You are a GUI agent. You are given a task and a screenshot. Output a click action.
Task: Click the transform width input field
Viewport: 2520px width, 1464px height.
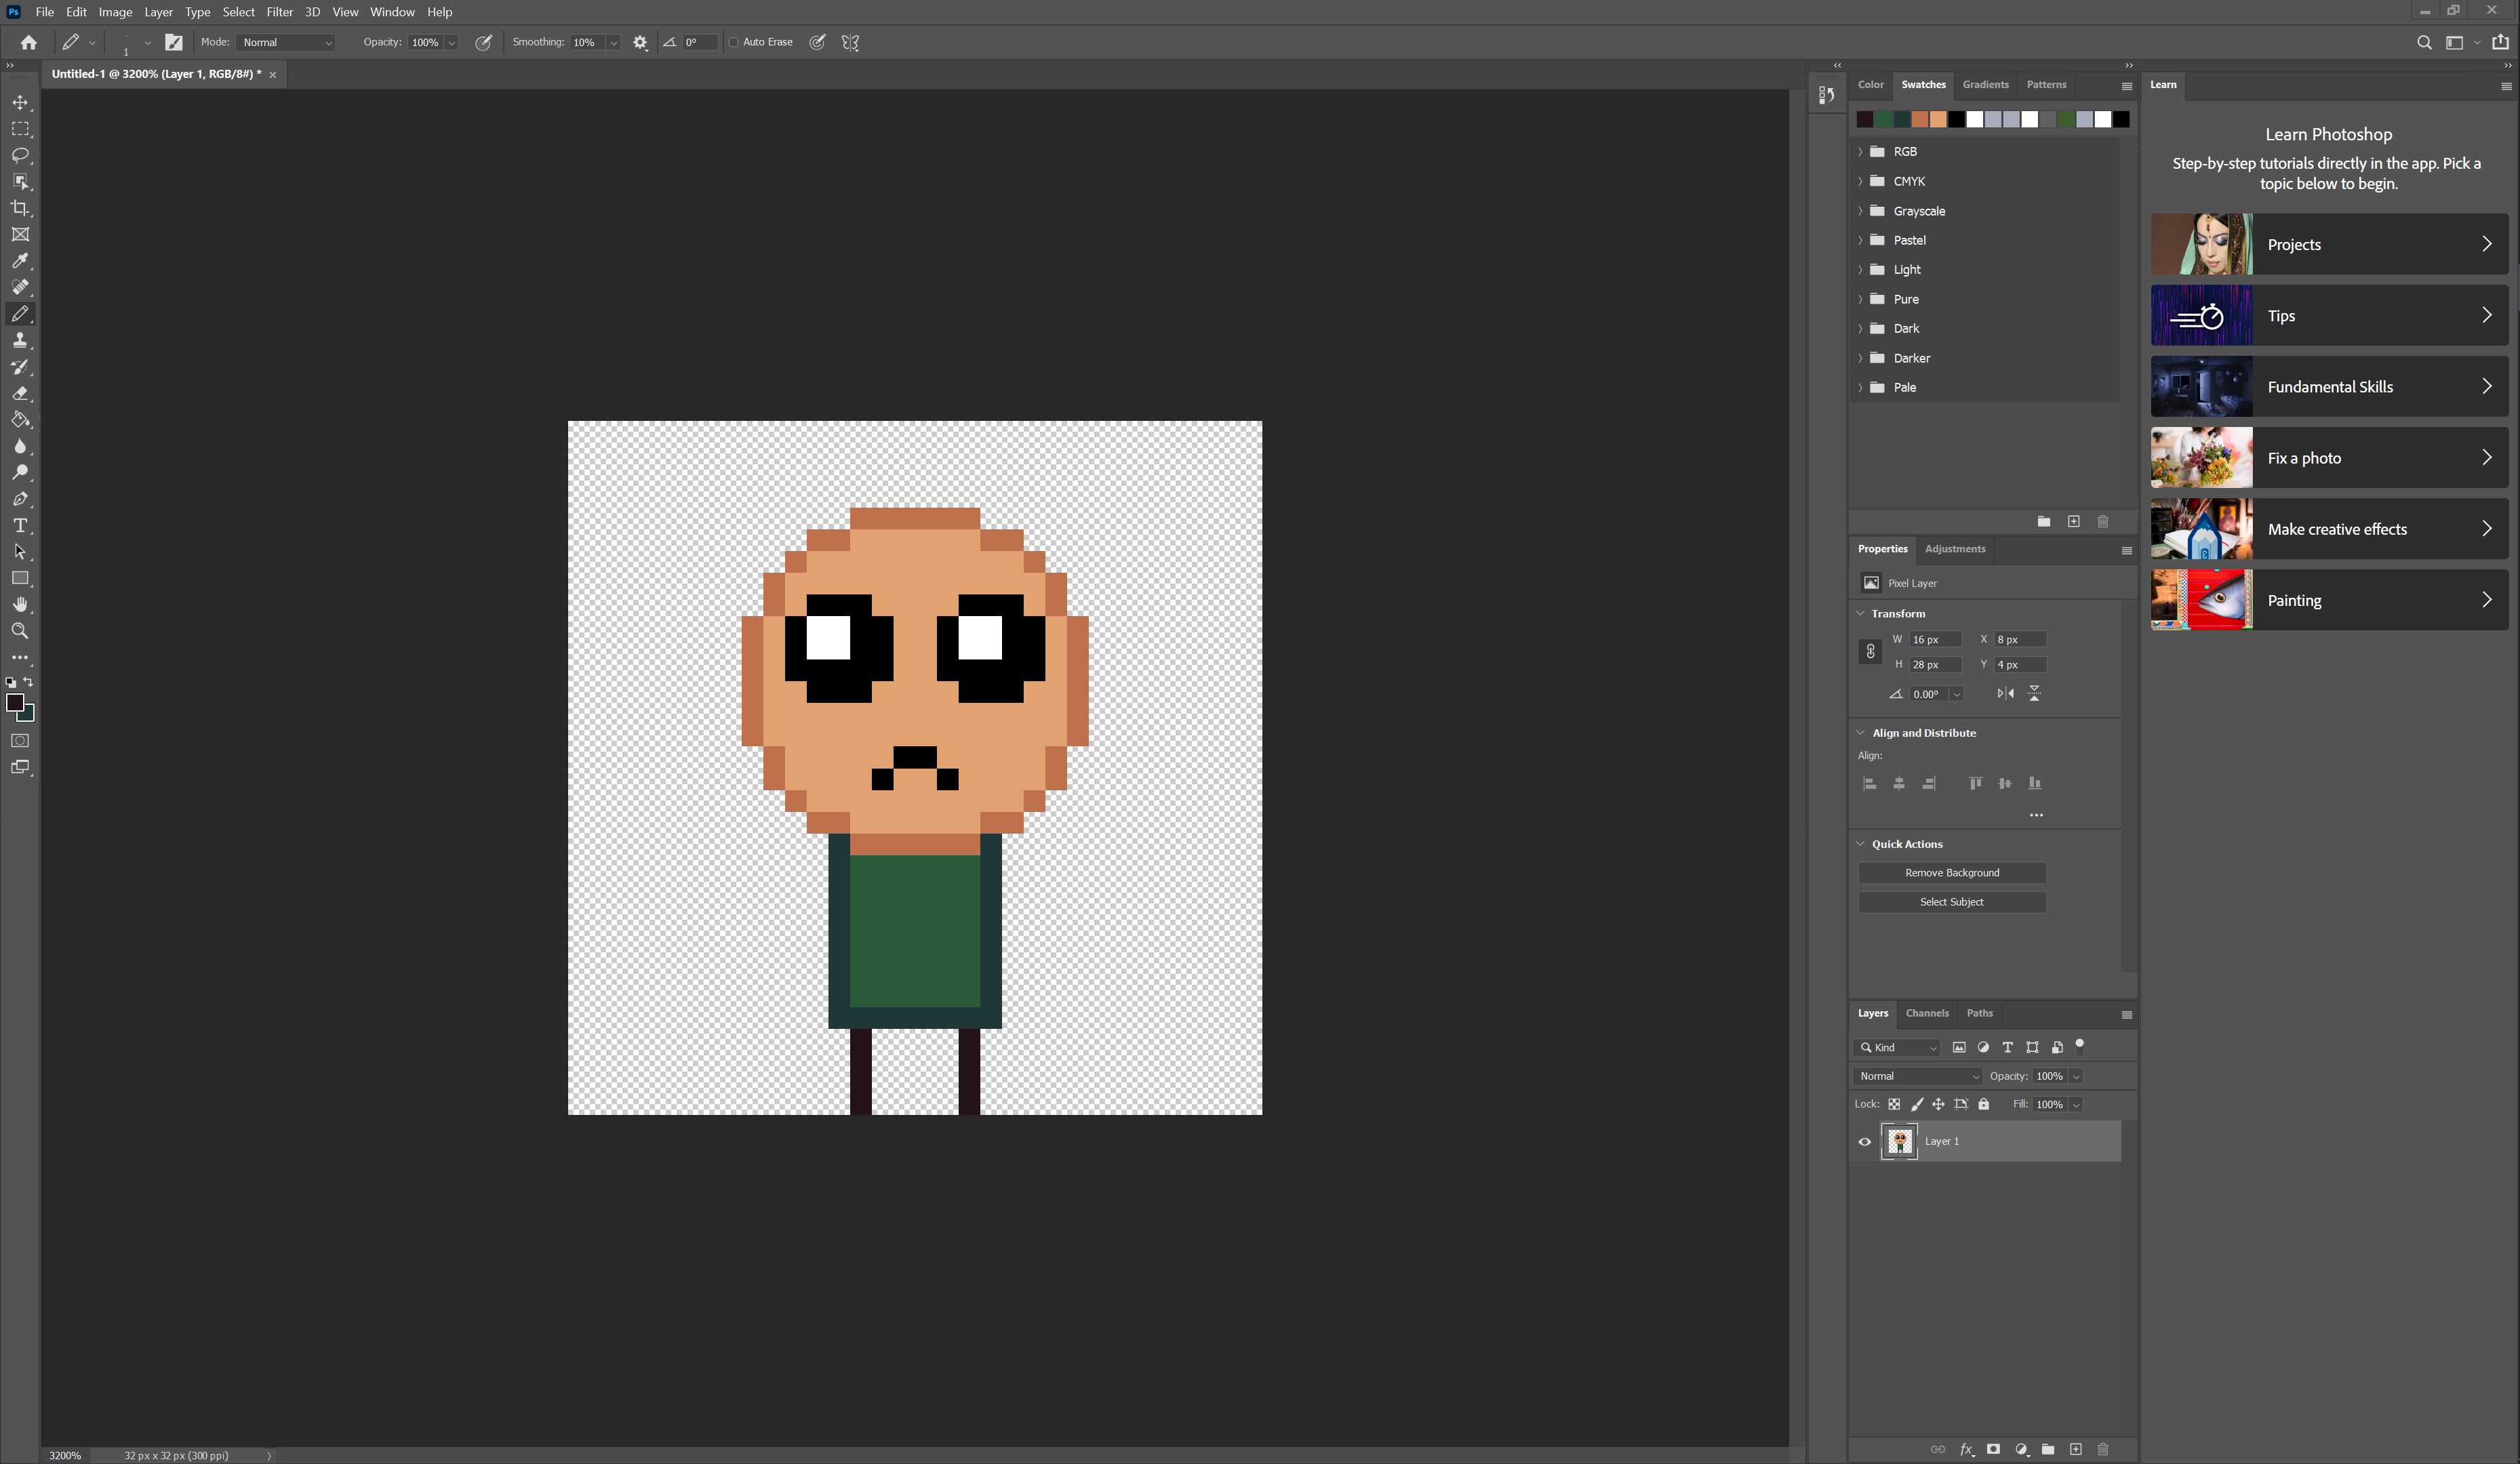(x=1934, y=640)
